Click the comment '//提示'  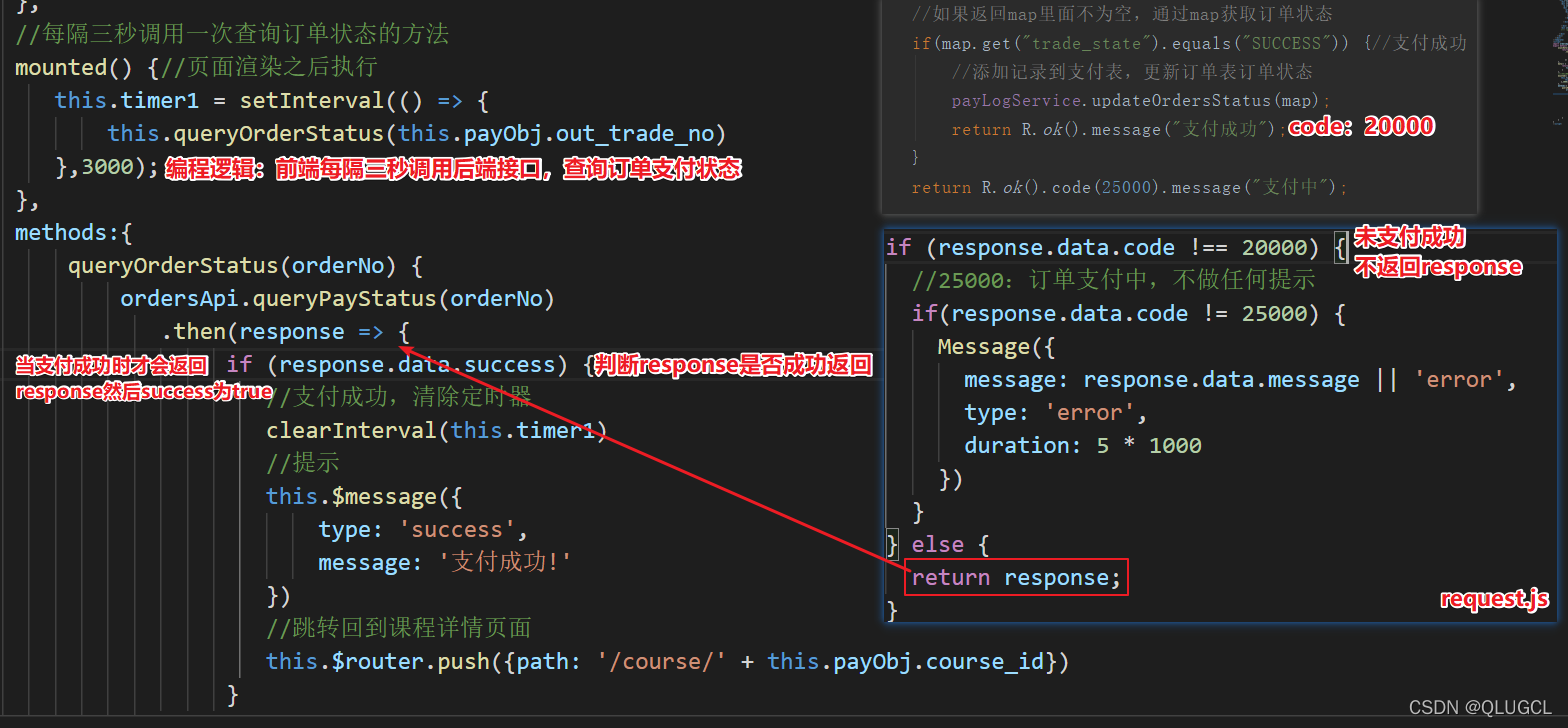(x=303, y=463)
